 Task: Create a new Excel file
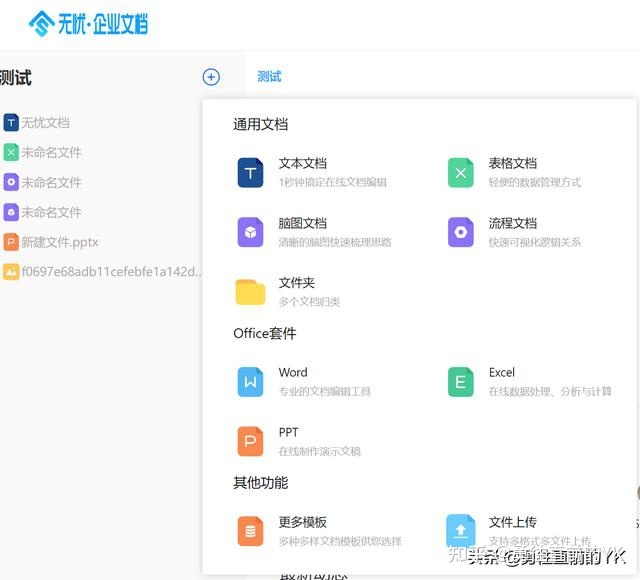click(502, 372)
